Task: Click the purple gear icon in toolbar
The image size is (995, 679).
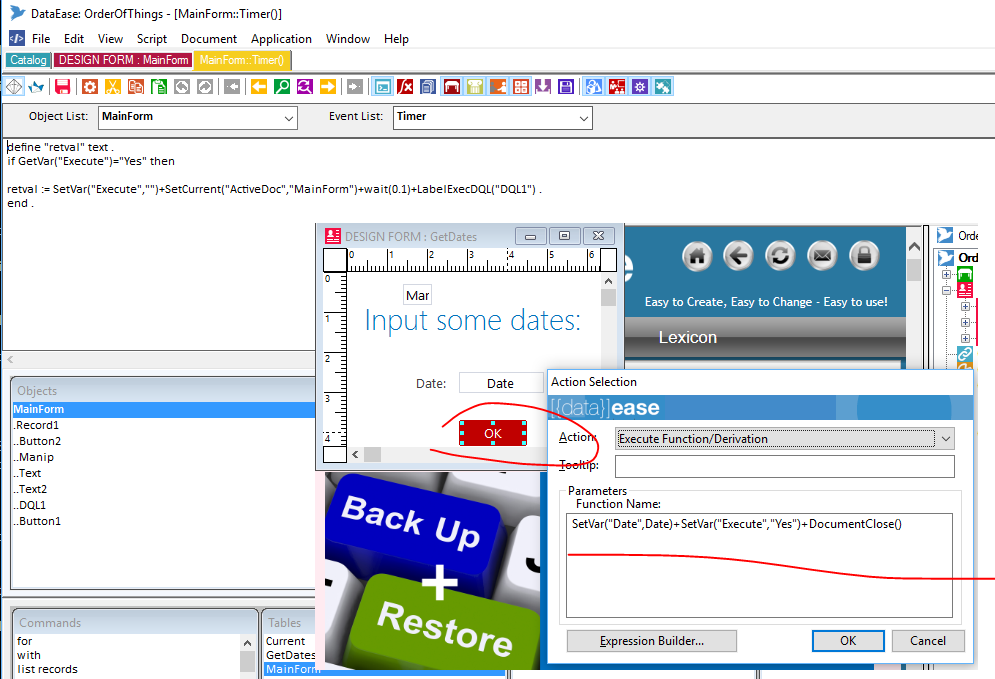Action: click(640, 87)
